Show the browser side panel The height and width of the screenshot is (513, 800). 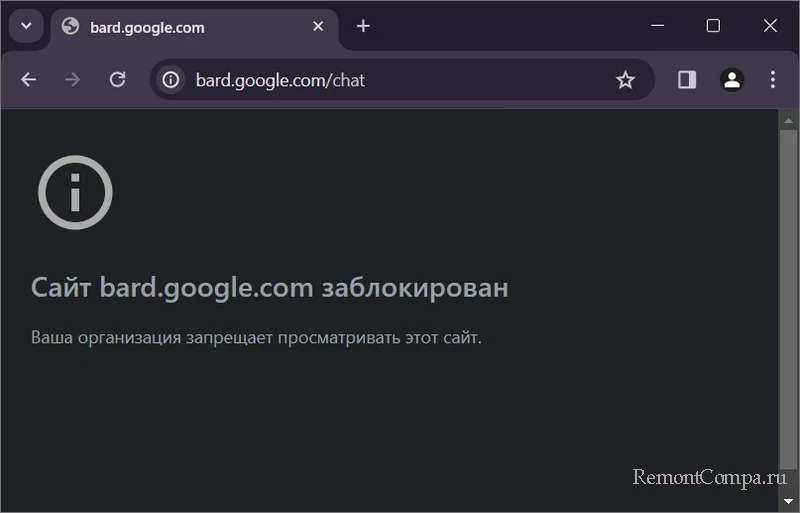[x=687, y=80]
